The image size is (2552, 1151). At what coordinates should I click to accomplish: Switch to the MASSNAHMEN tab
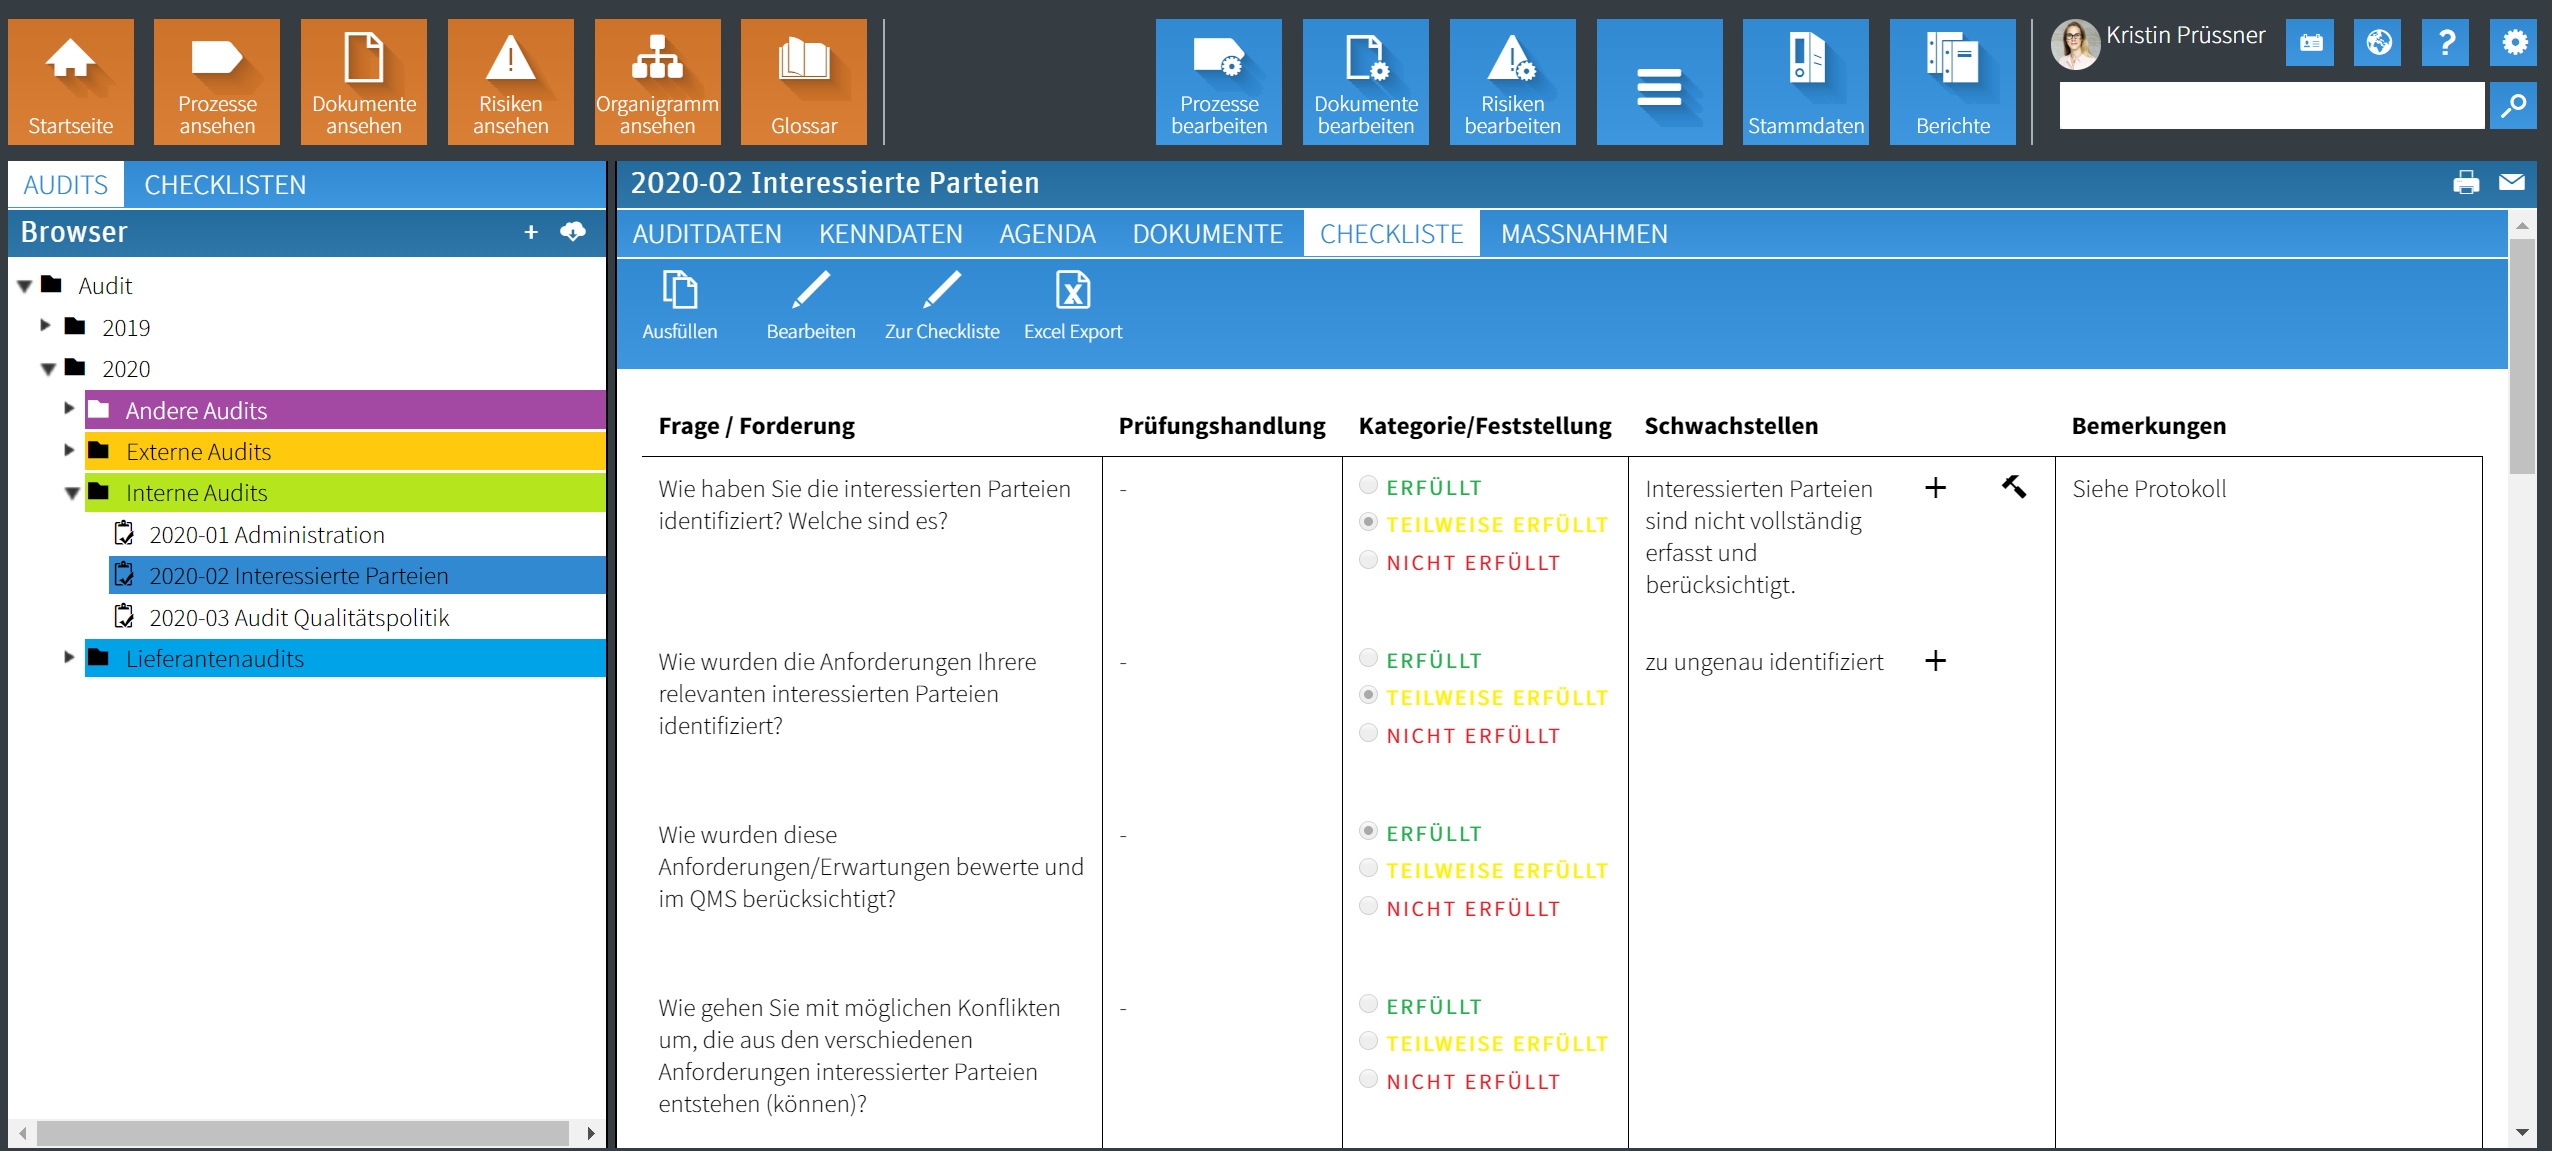[x=1583, y=233]
